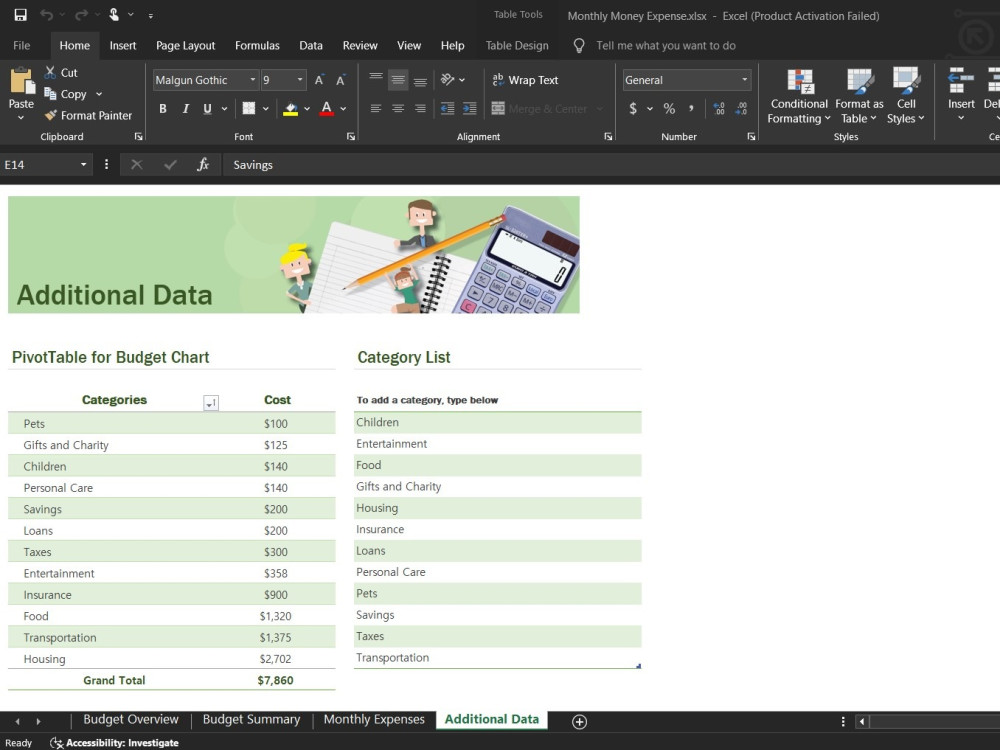Image resolution: width=1000 pixels, height=750 pixels.
Task: Increase indent of cell text
Action: 469,108
